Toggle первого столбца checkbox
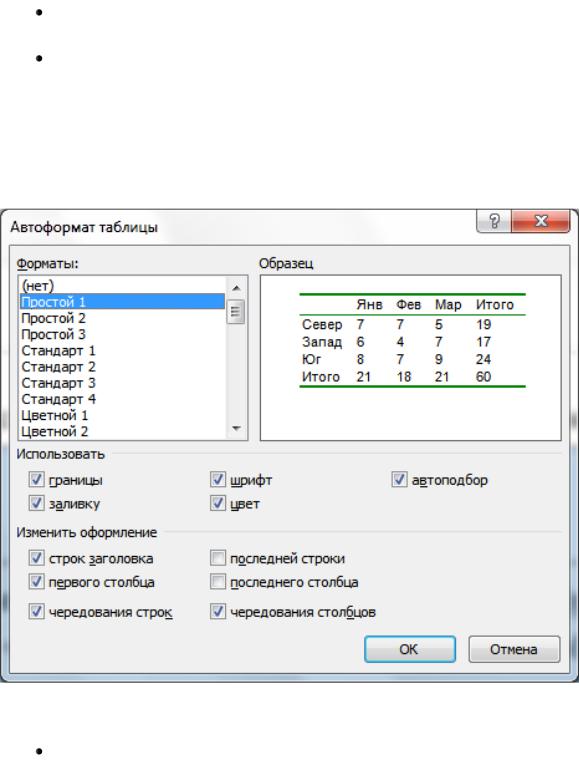579x760 pixels. (36, 581)
